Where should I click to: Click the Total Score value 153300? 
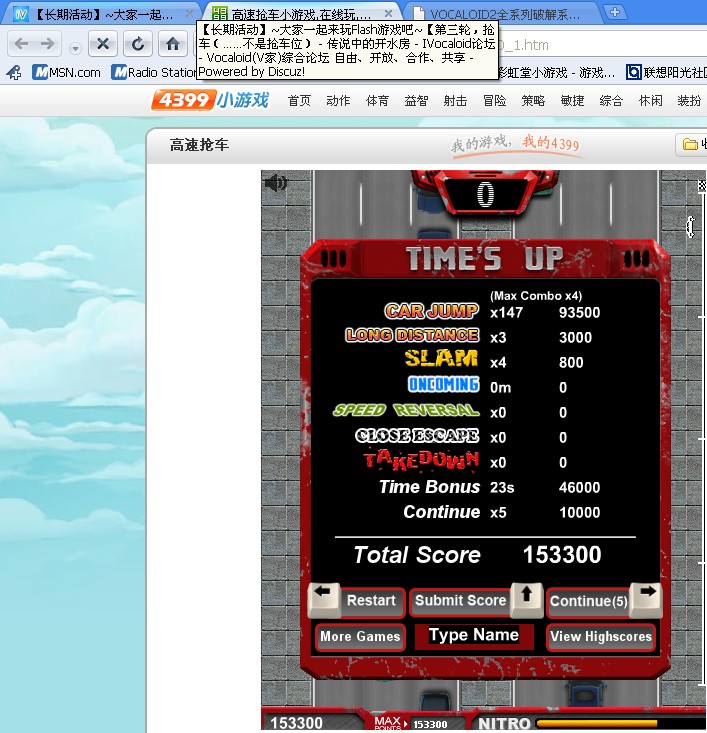[x=562, y=555]
